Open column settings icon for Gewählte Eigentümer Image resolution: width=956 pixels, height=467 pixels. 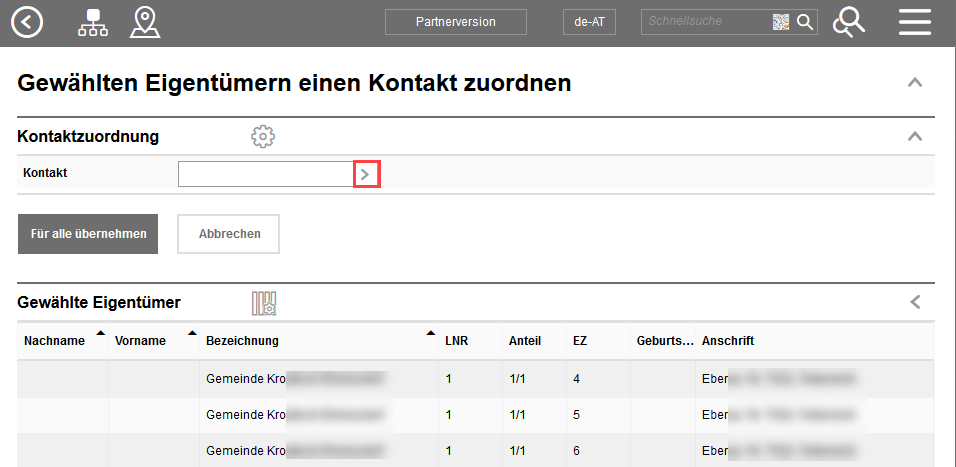(x=264, y=303)
